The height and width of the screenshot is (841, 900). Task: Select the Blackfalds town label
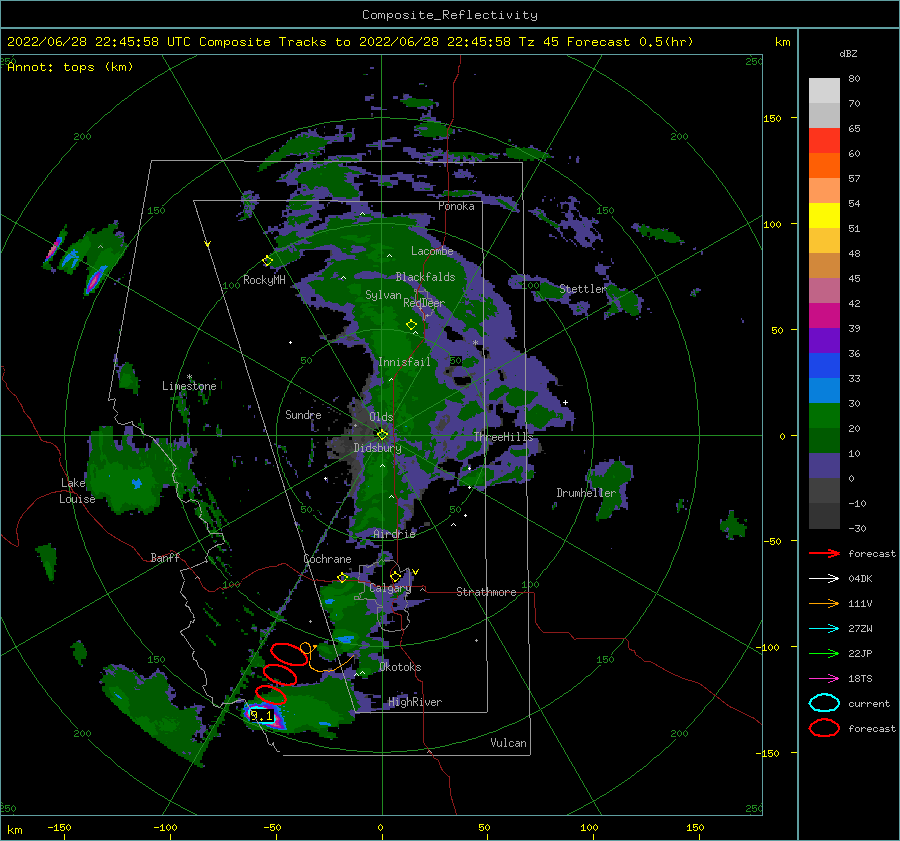click(425, 277)
